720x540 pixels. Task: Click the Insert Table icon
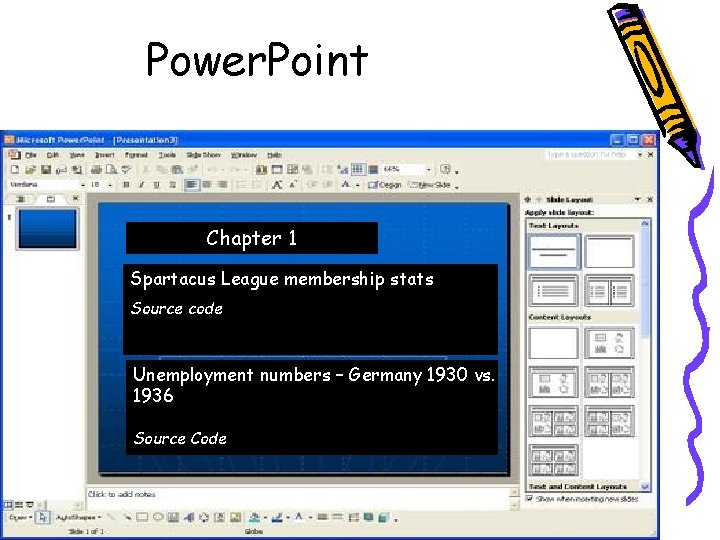pyautogui.click(x=277, y=169)
